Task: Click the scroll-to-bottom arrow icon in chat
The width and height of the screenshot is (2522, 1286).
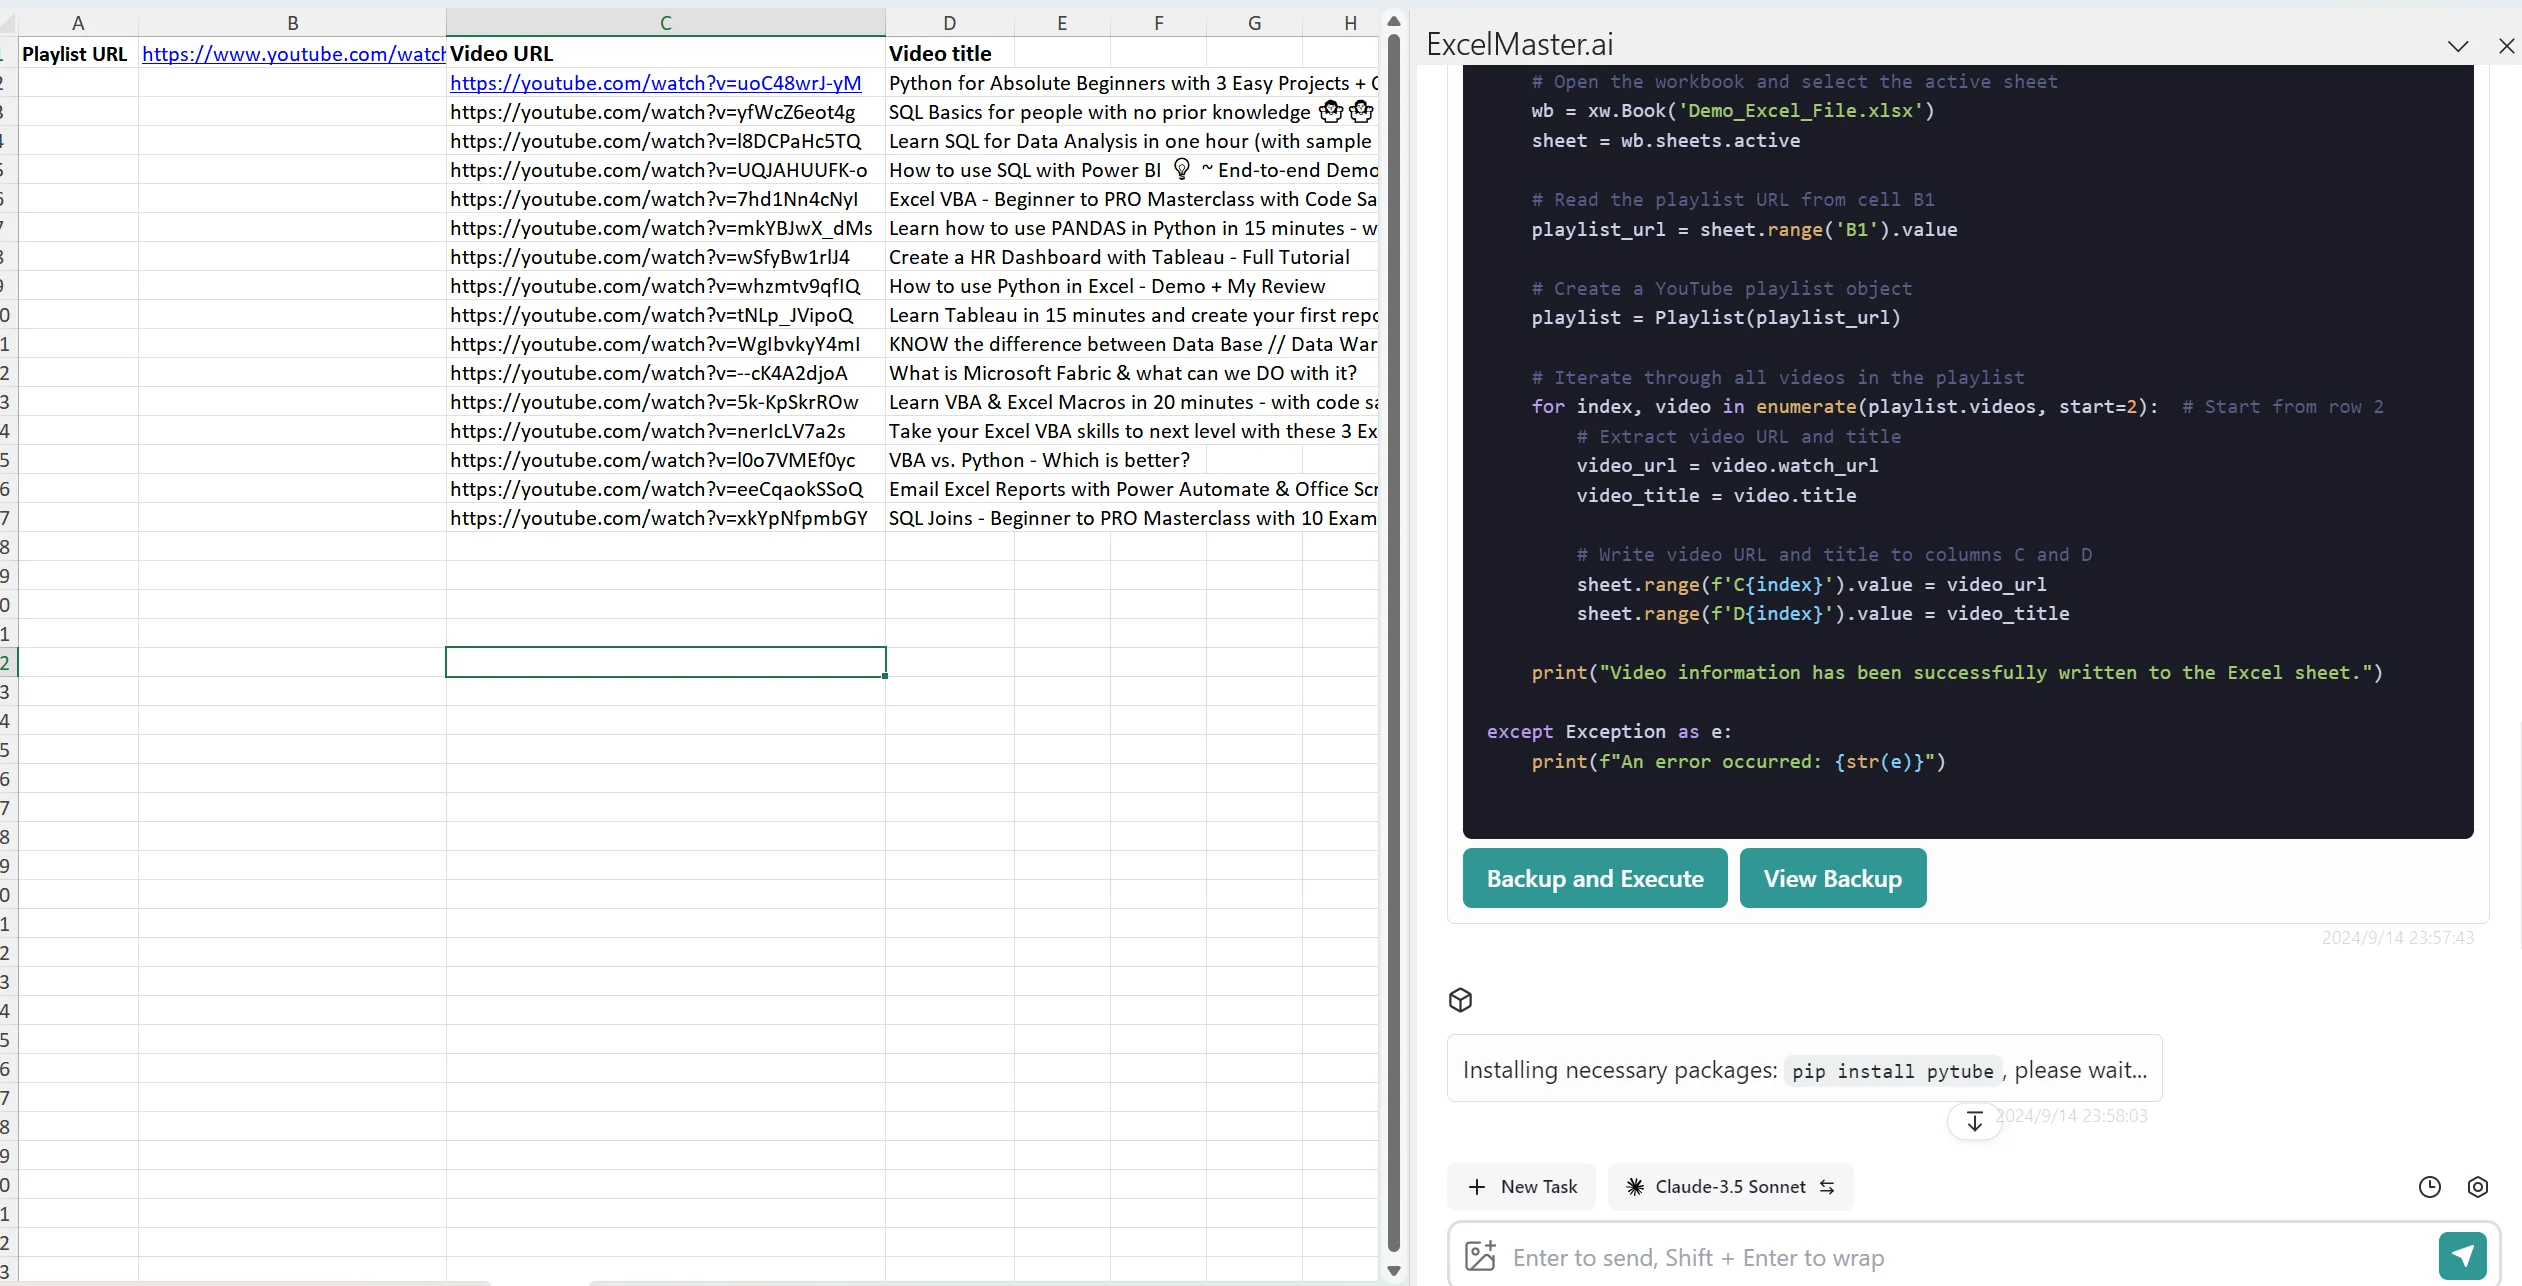Action: pyautogui.click(x=1974, y=1121)
